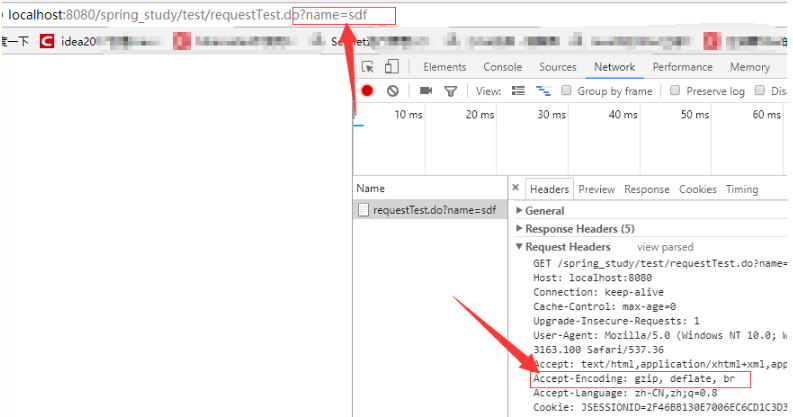The image size is (793, 417).
Task: Switch to the Console tab
Action: point(502,67)
